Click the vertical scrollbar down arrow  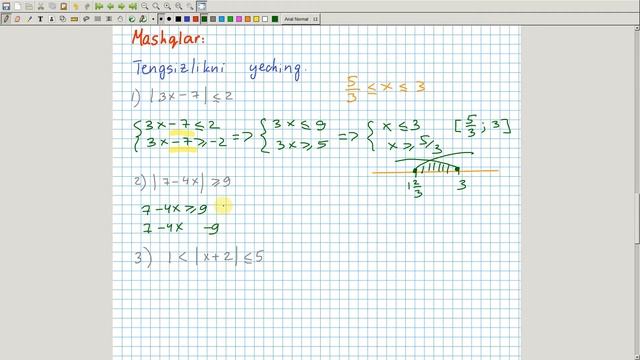(x=637, y=357)
